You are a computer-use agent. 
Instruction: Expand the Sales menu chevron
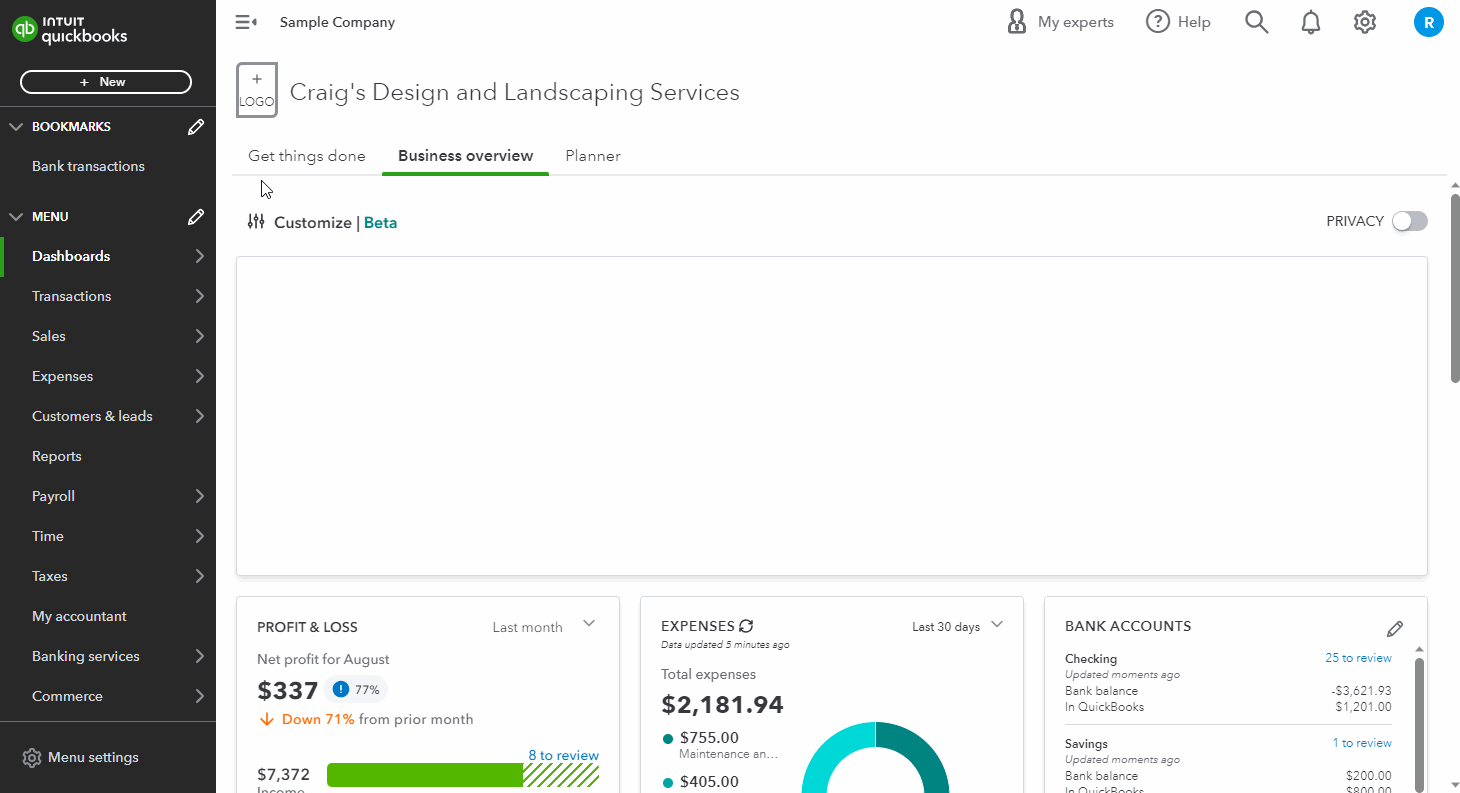[199, 336]
